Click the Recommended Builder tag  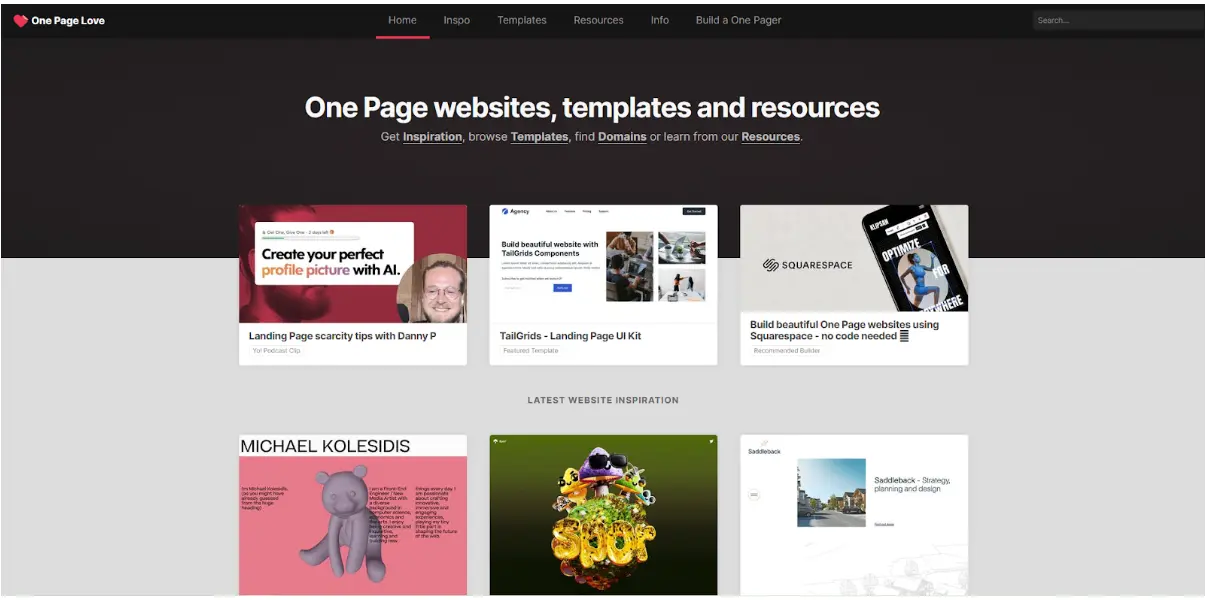click(x=787, y=351)
